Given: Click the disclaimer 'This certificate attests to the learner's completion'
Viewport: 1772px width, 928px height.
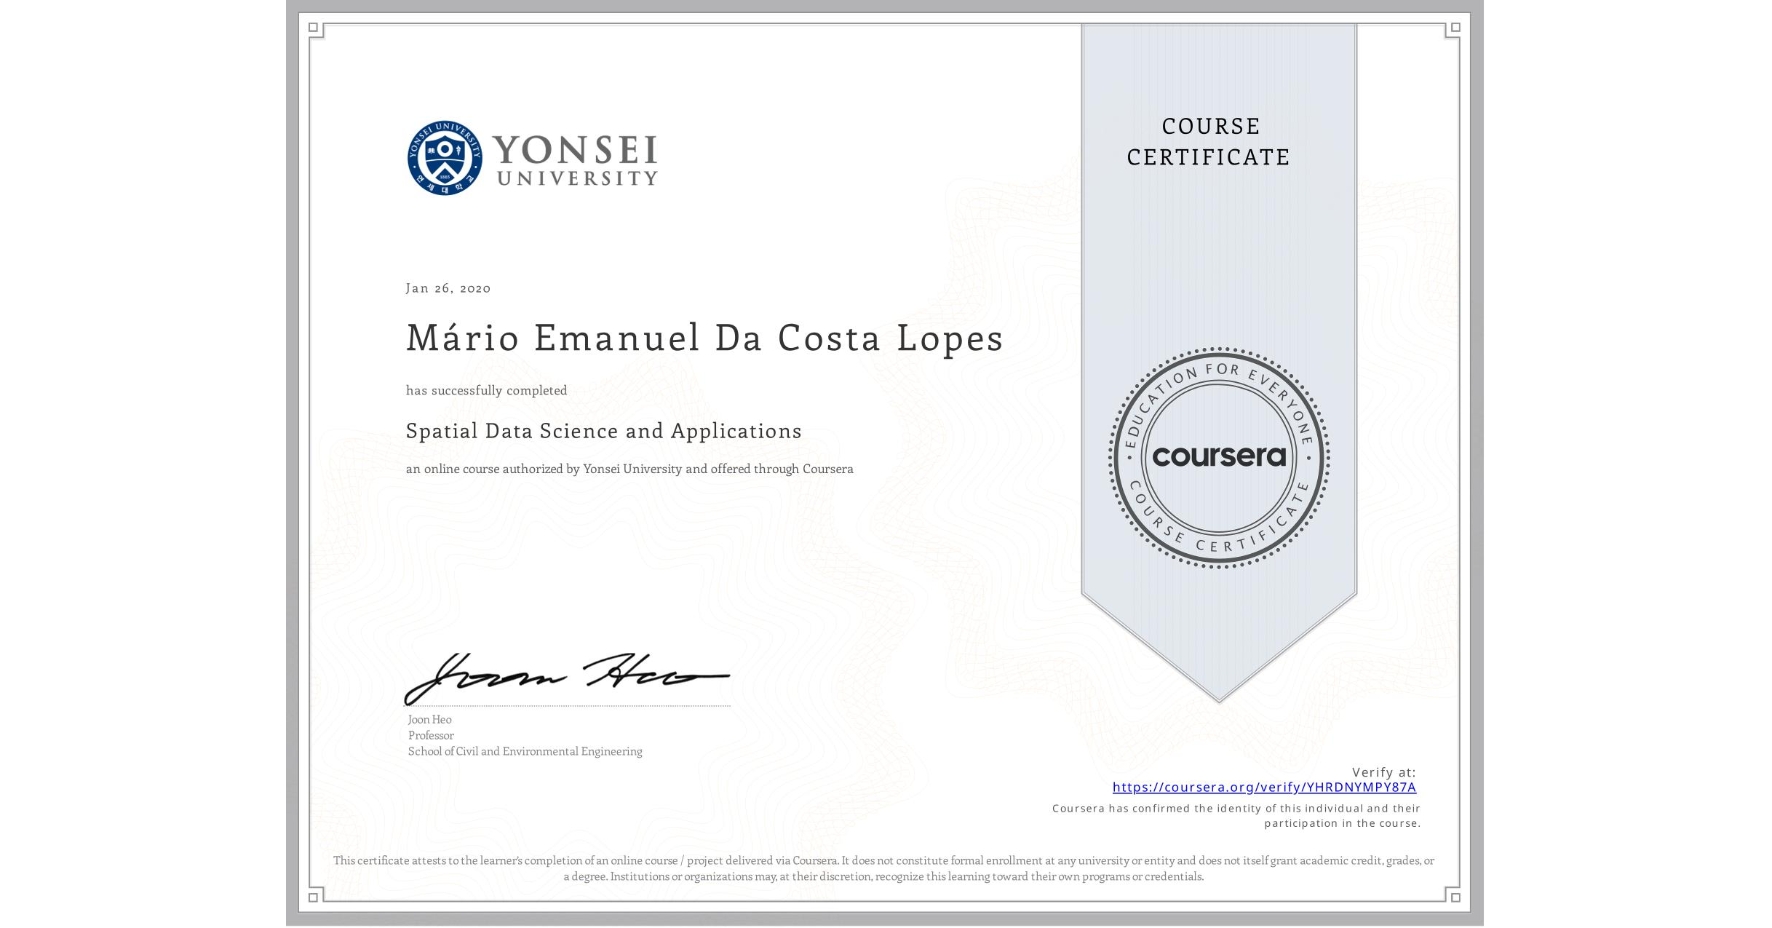Looking at the screenshot, I should (884, 868).
